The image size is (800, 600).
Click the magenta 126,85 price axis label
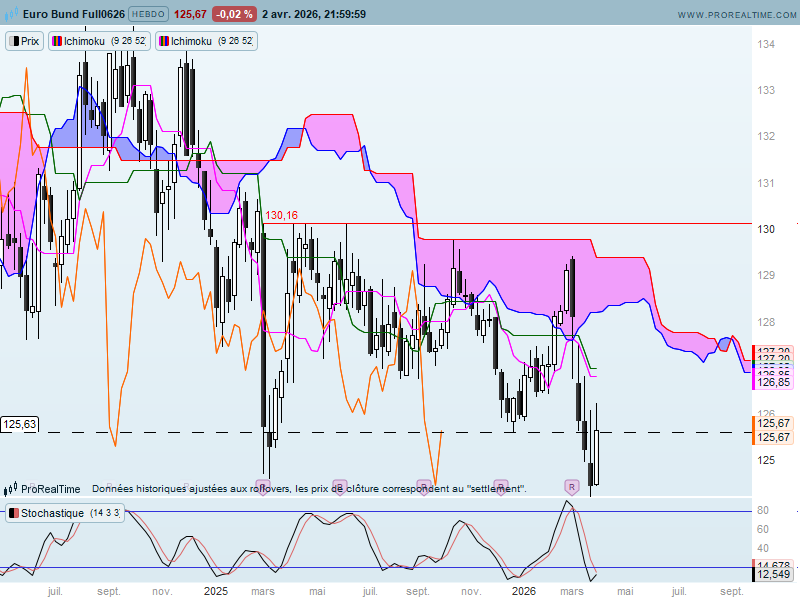pos(773,382)
